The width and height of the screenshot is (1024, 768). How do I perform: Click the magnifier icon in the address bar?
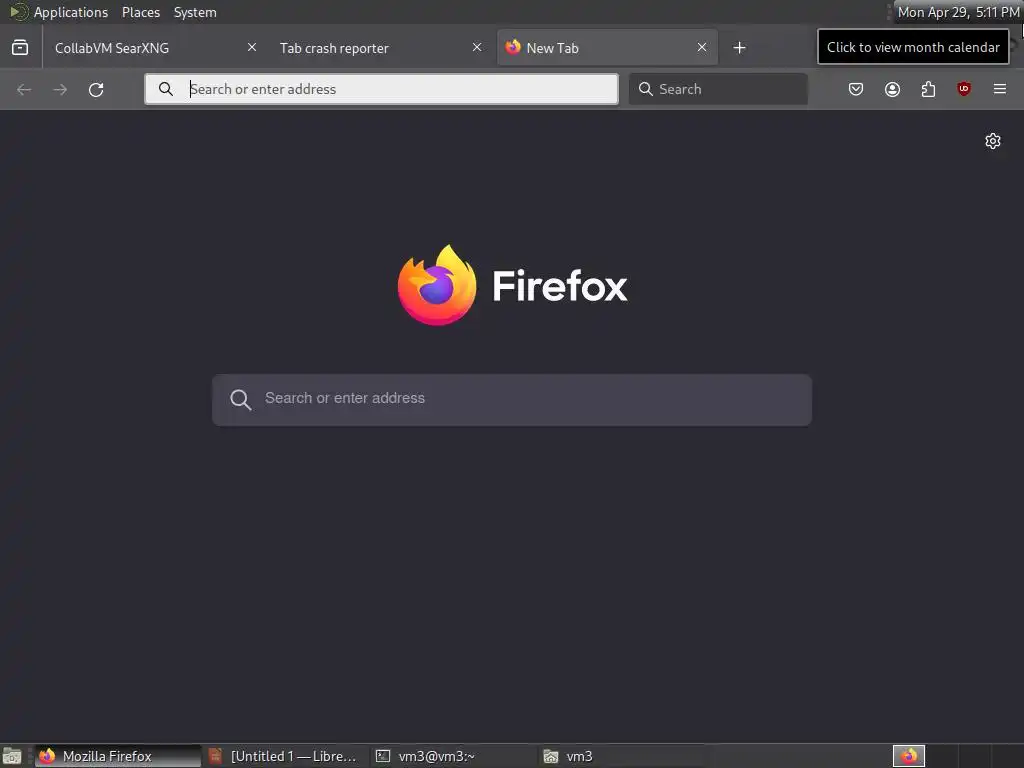click(166, 89)
